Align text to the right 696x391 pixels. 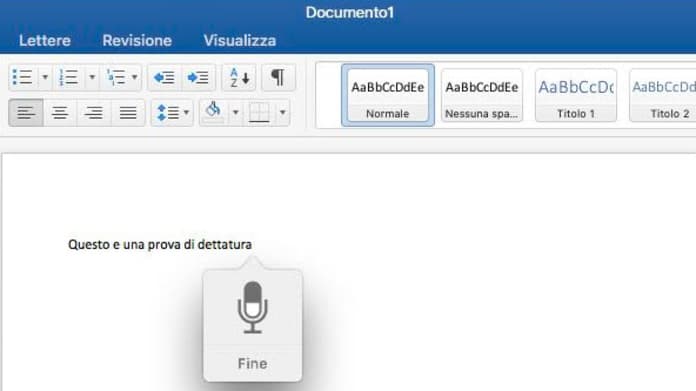pos(94,112)
